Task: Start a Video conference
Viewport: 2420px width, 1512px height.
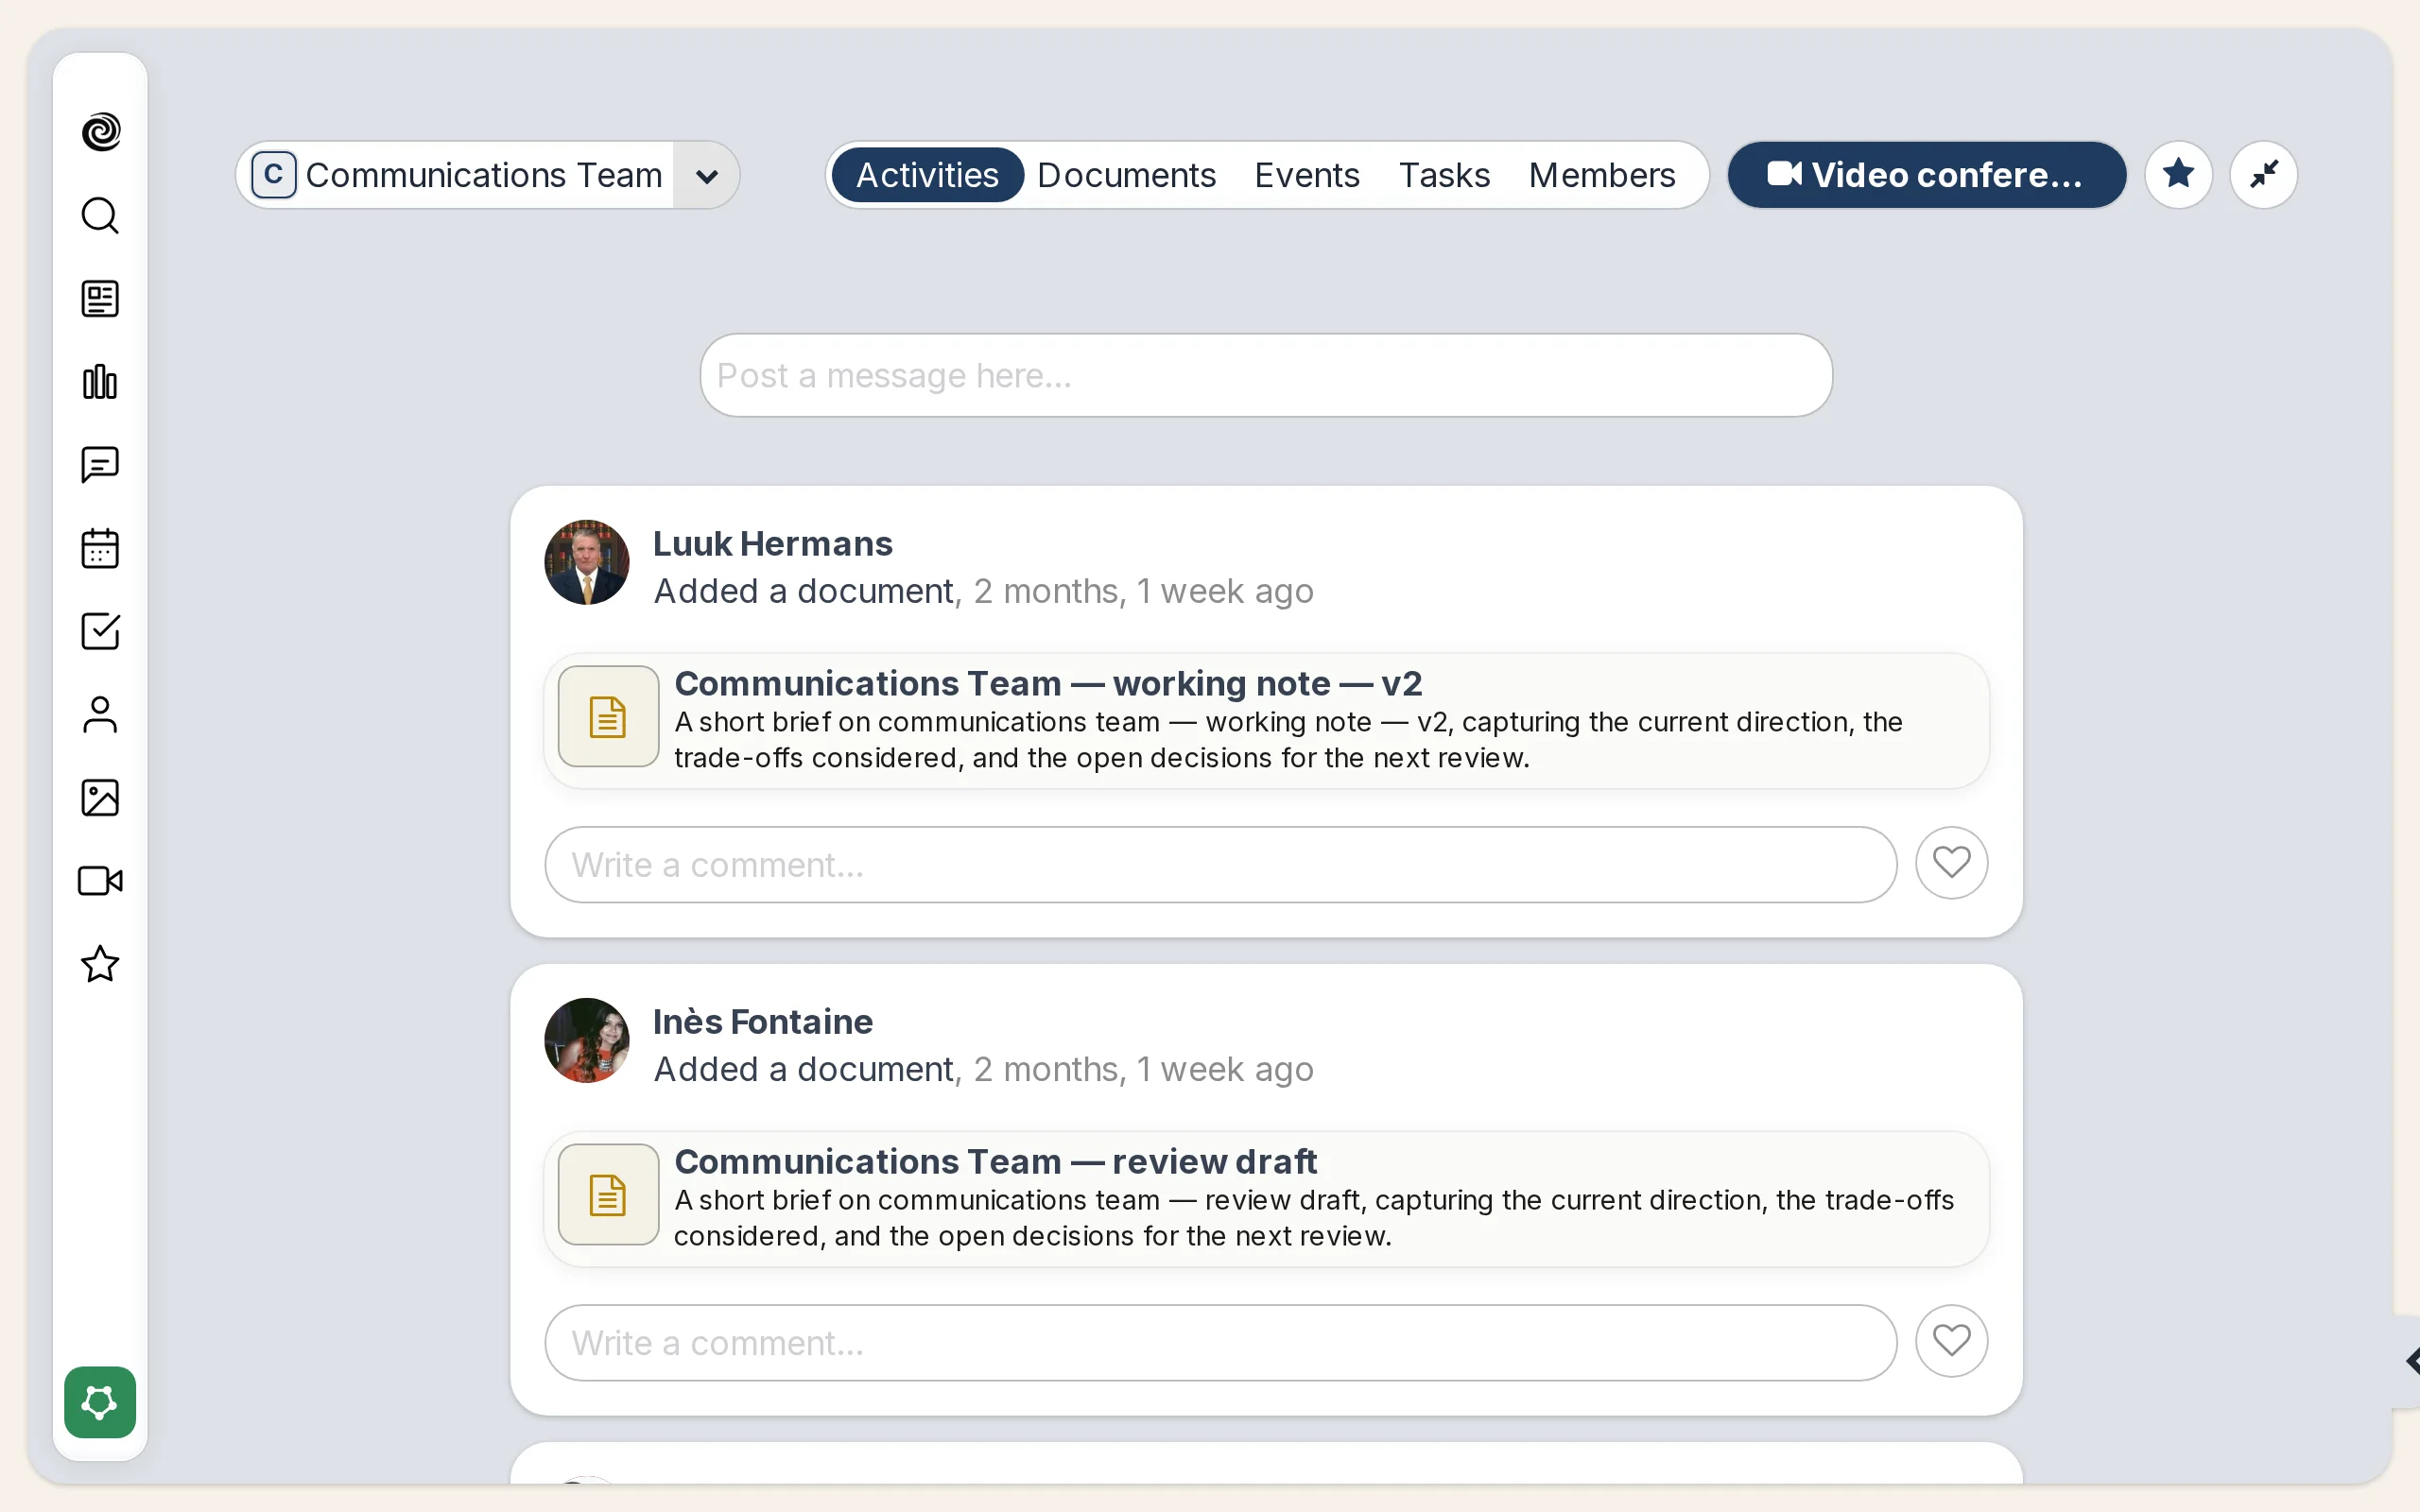Action: pyautogui.click(x=1927, y=175)
